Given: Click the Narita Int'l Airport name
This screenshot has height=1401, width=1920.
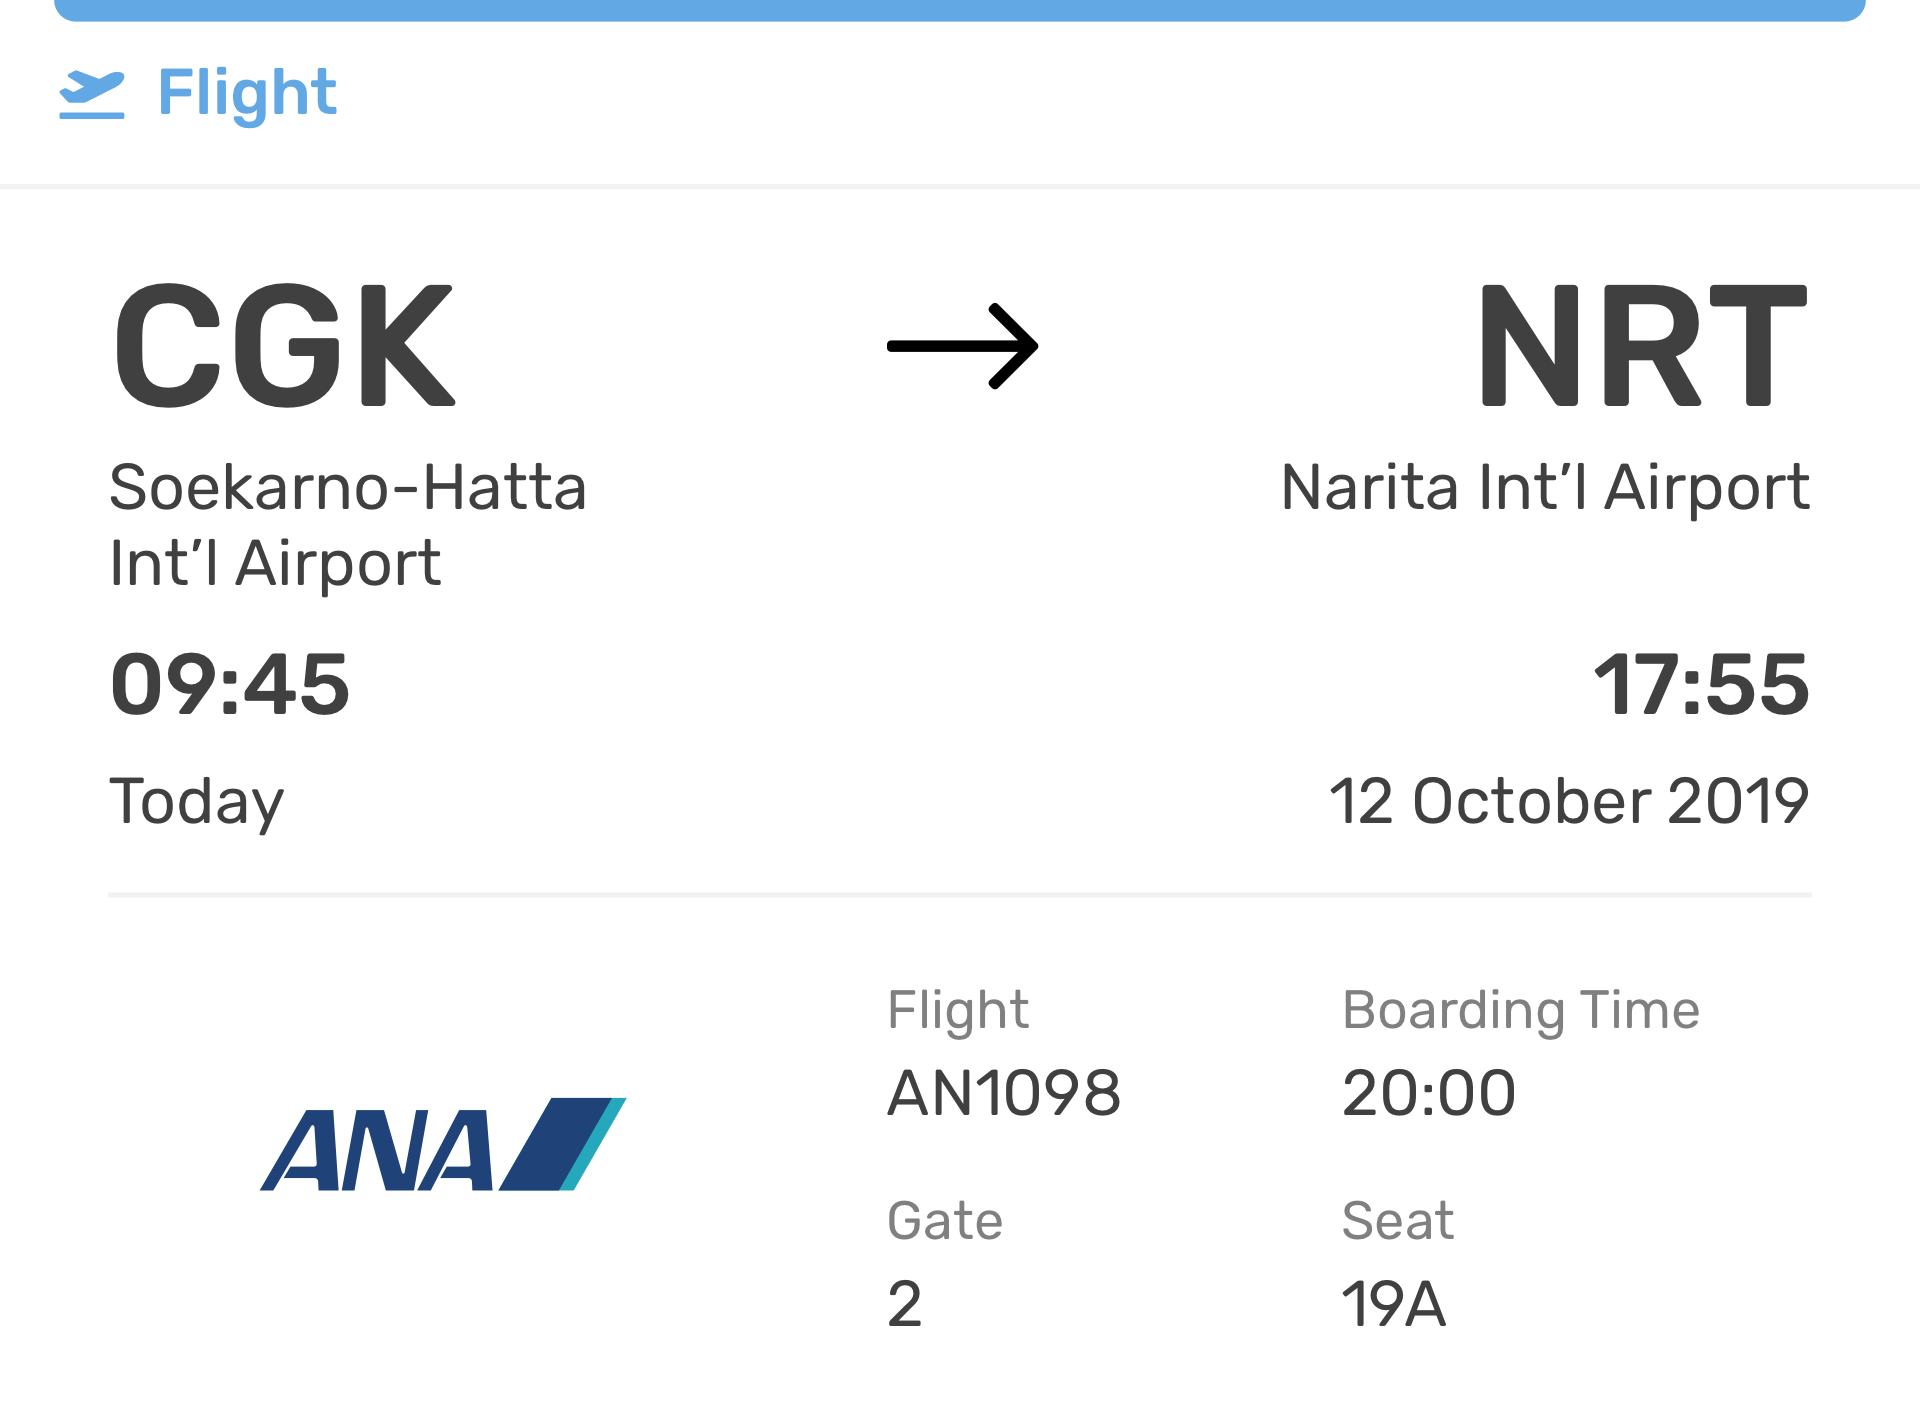Looking at the screenshot, I should click(x=1545, y=488).
